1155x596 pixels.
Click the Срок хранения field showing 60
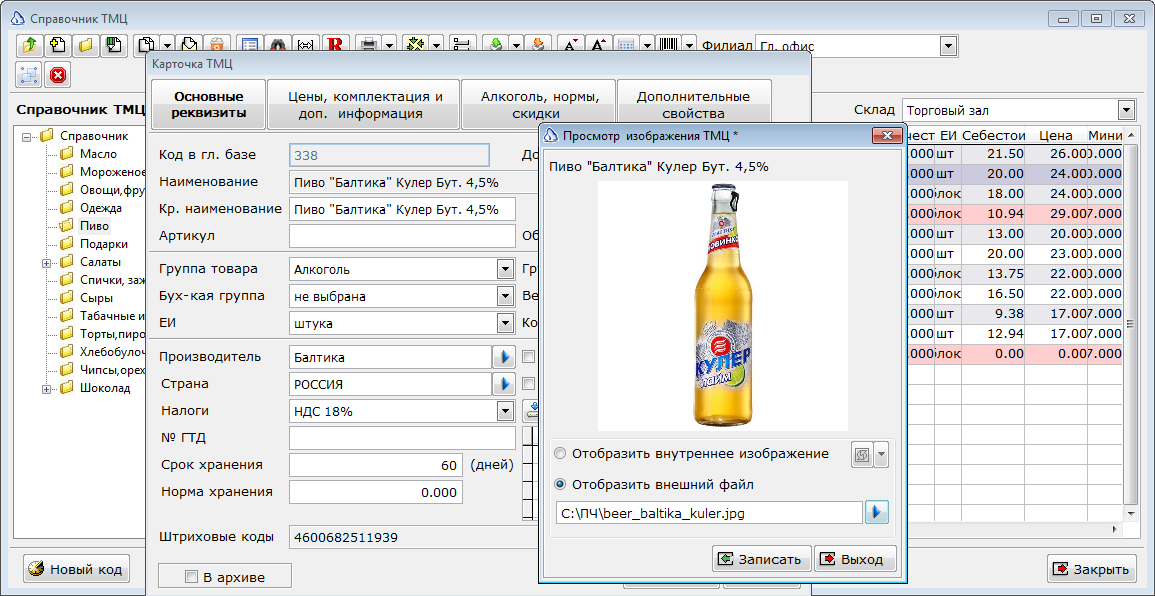[x=376, y=465]
